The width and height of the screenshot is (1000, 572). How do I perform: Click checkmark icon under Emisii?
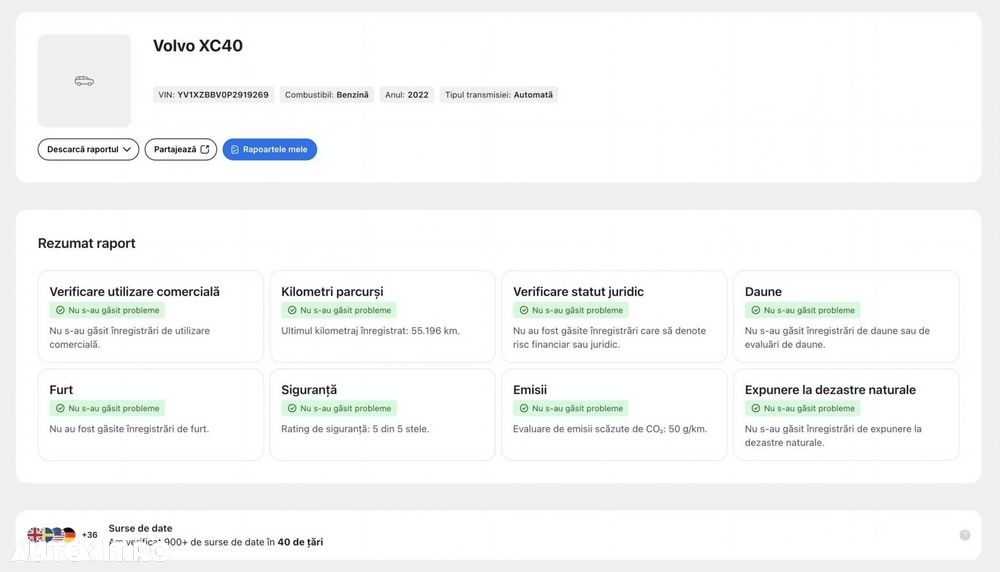[x=524, y=409]
